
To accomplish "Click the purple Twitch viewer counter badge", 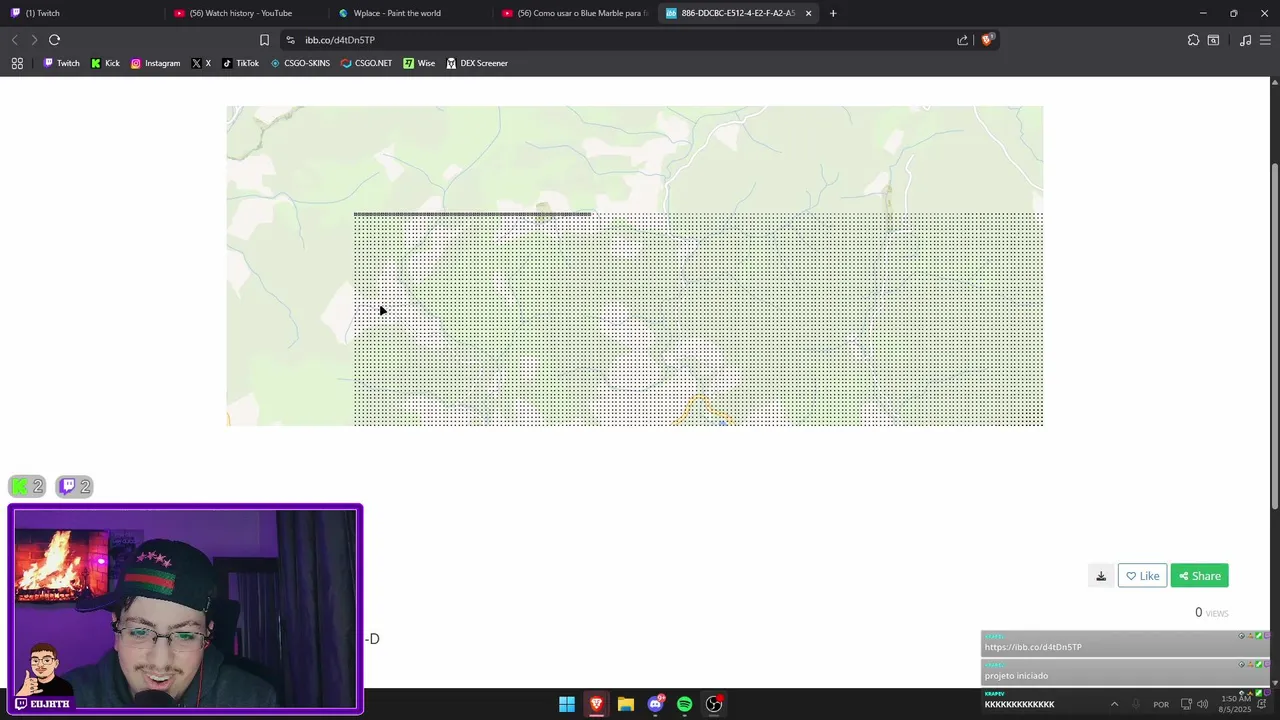I will pos(74,487).
